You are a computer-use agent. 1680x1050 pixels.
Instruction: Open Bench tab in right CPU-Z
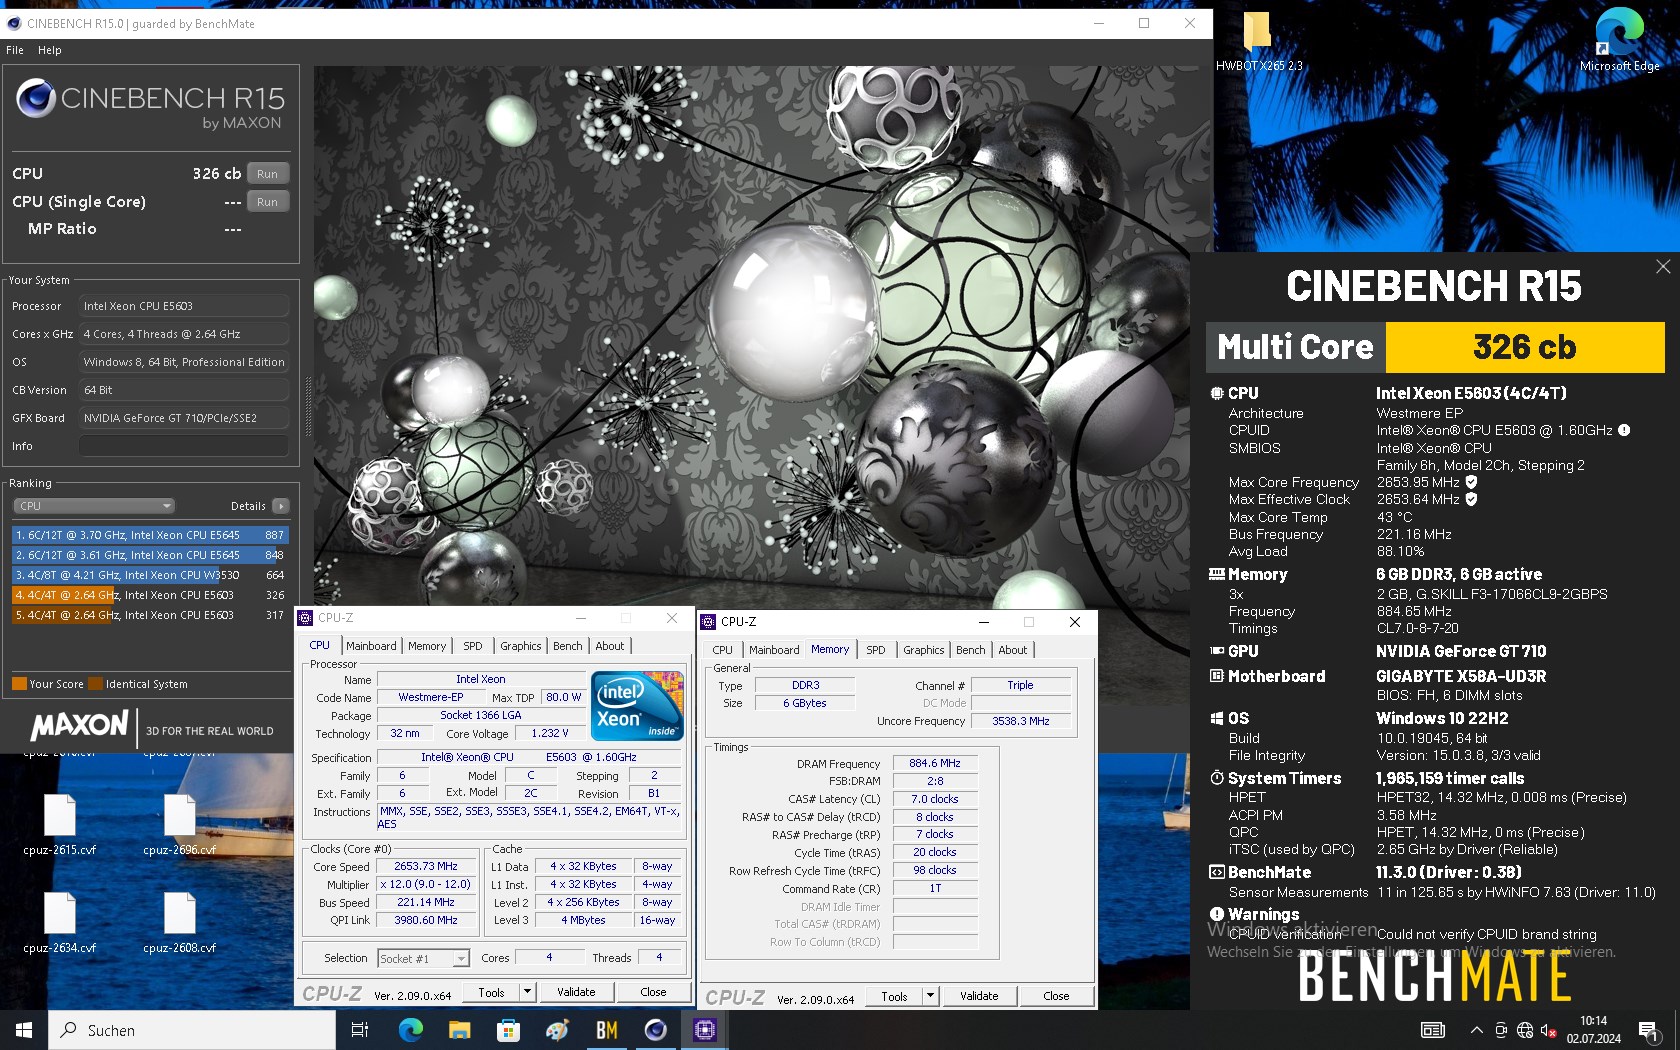[x=971, y=650]
